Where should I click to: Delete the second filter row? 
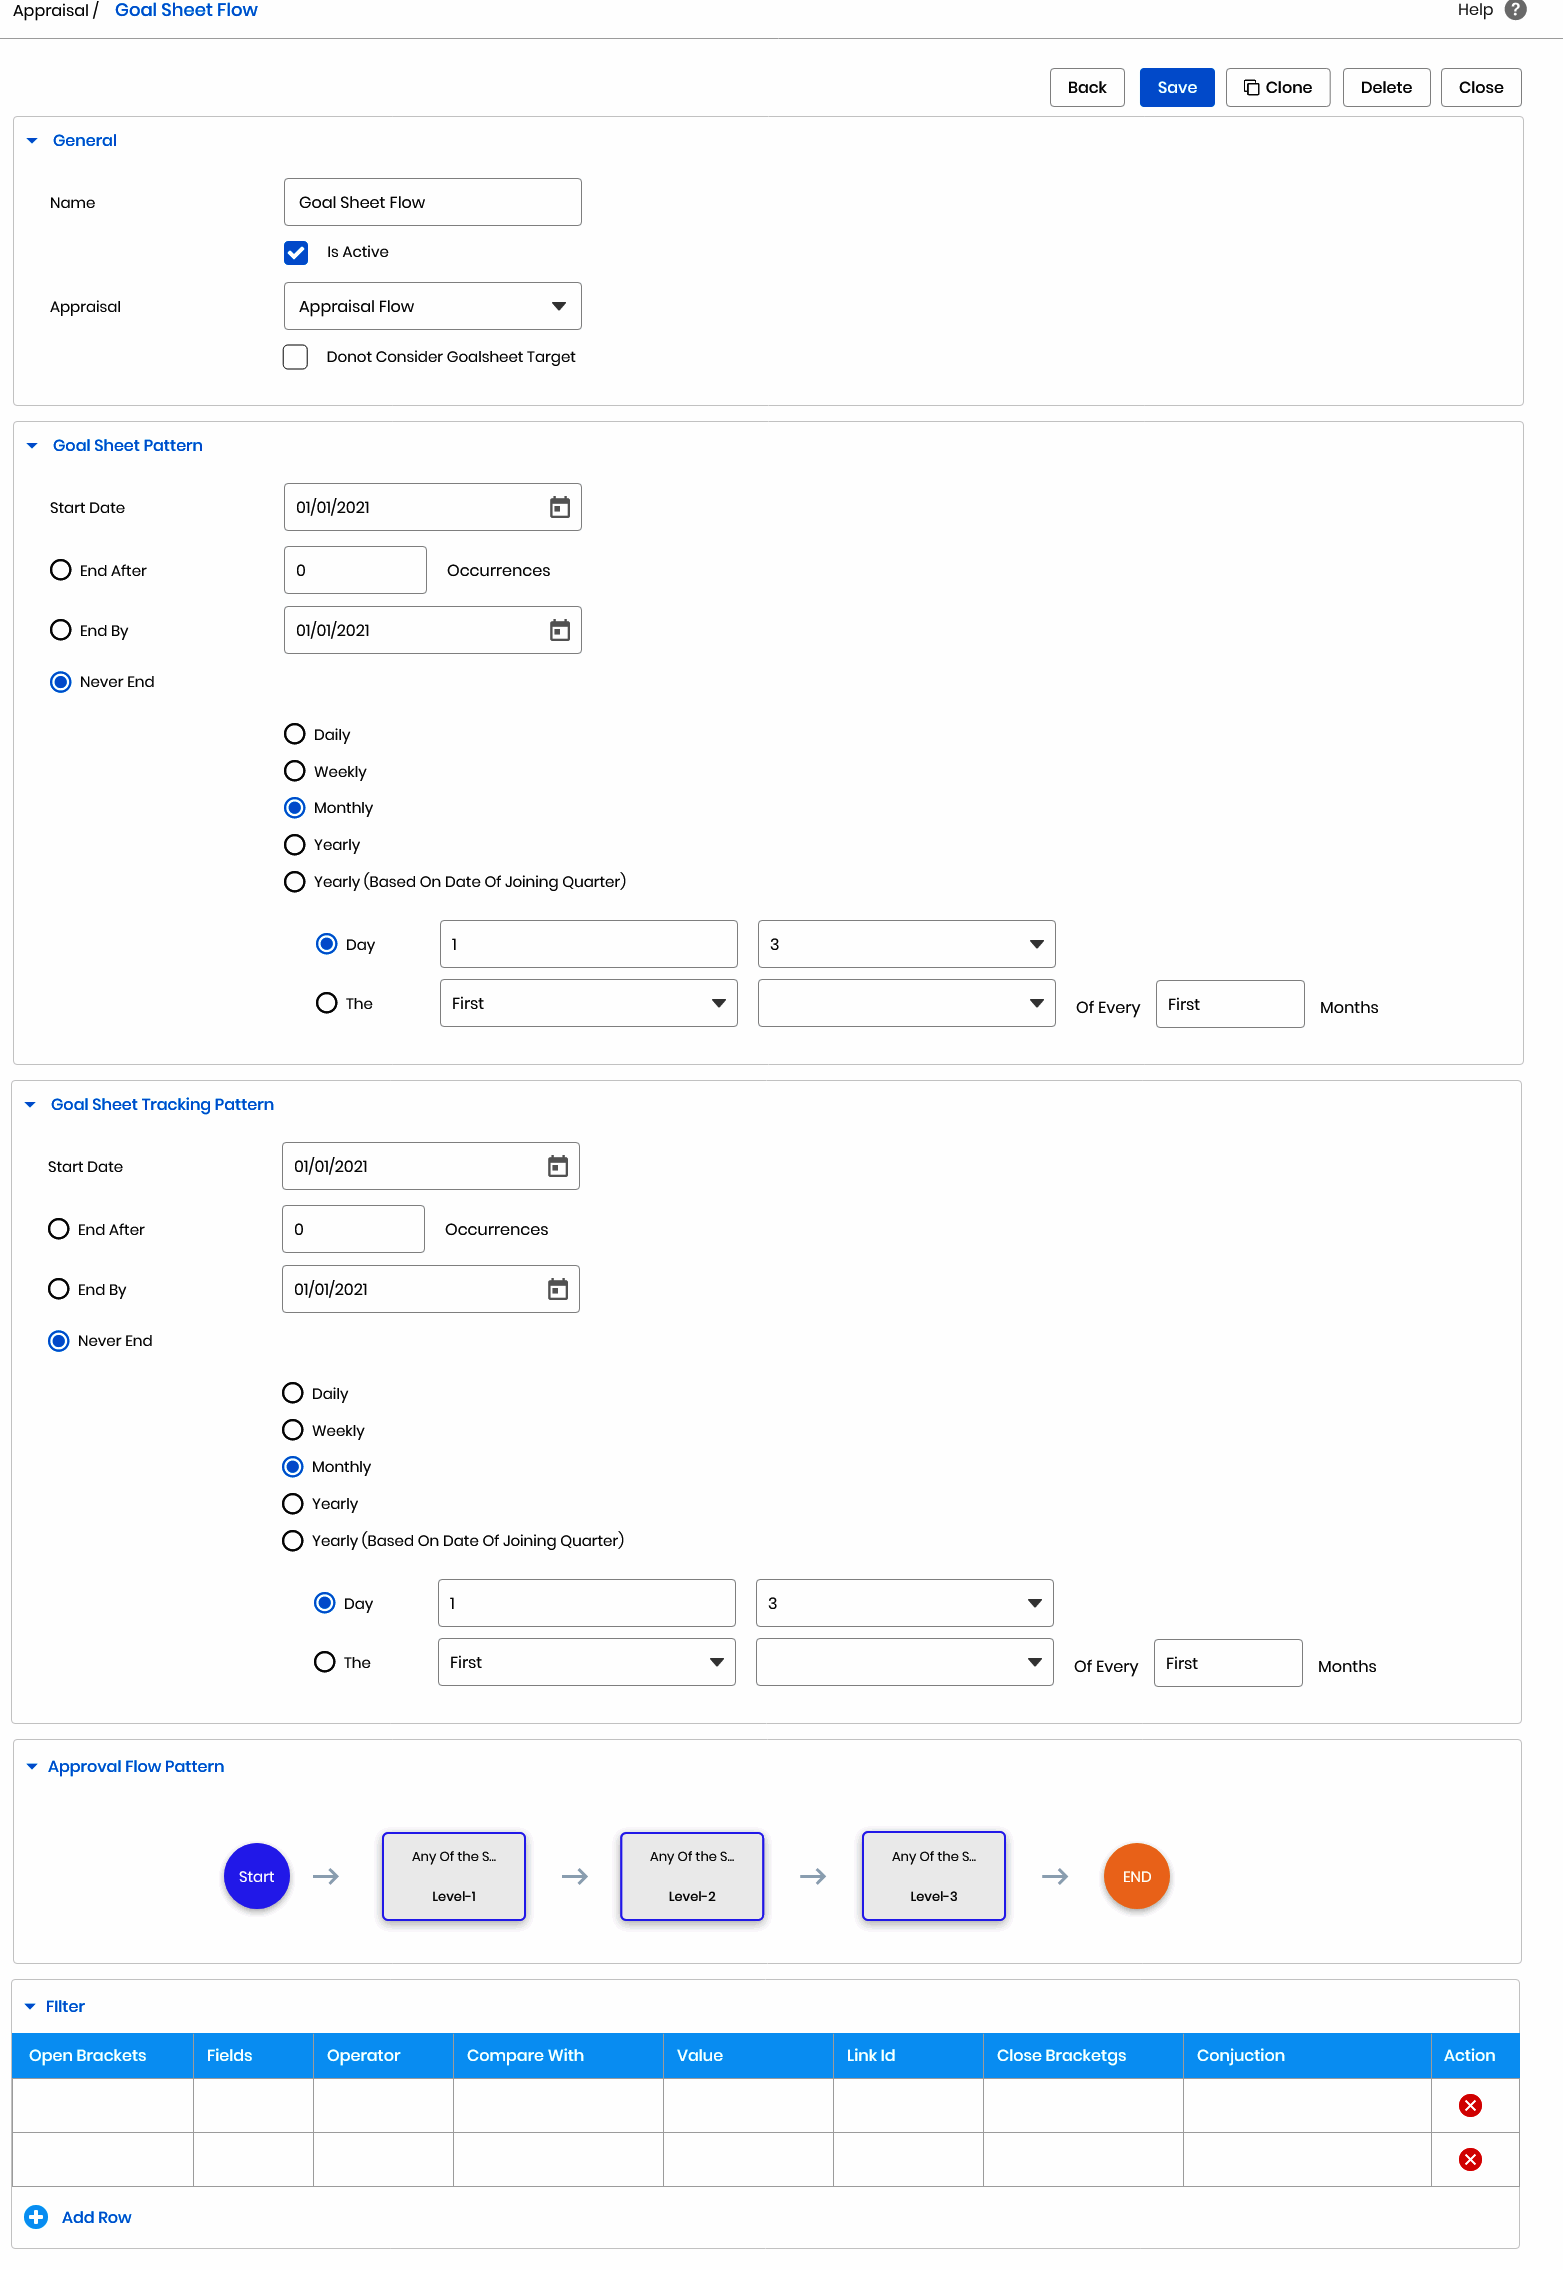tap(1470, 2159)
